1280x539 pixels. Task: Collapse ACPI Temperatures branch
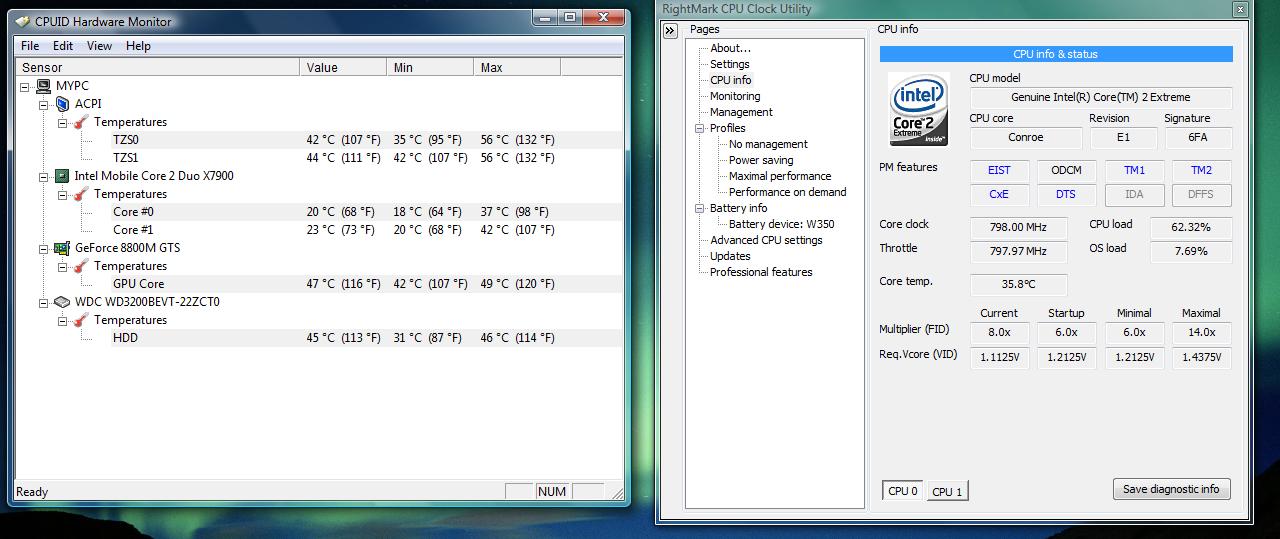pyautogui.click(x=63, y=123)
